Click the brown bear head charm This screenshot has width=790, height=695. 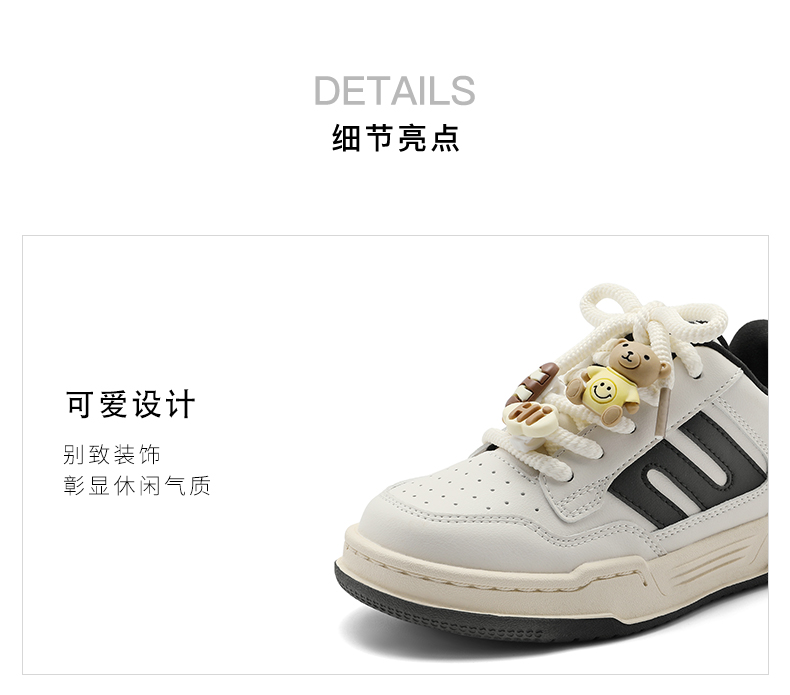click(x=632, y=362)
